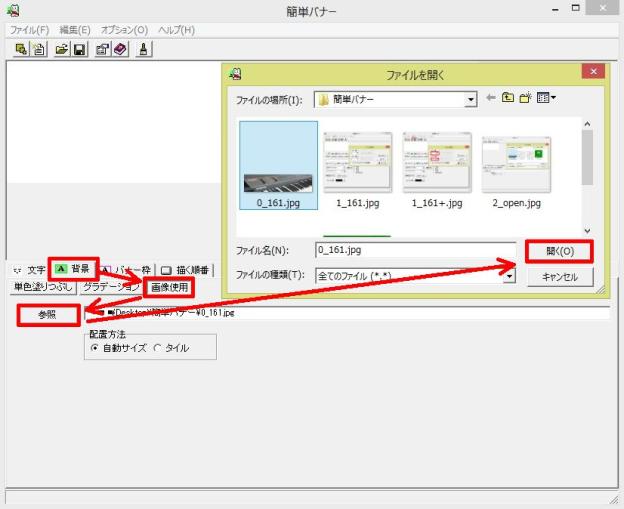Click the ファイル名 input field

click(416, 250)
